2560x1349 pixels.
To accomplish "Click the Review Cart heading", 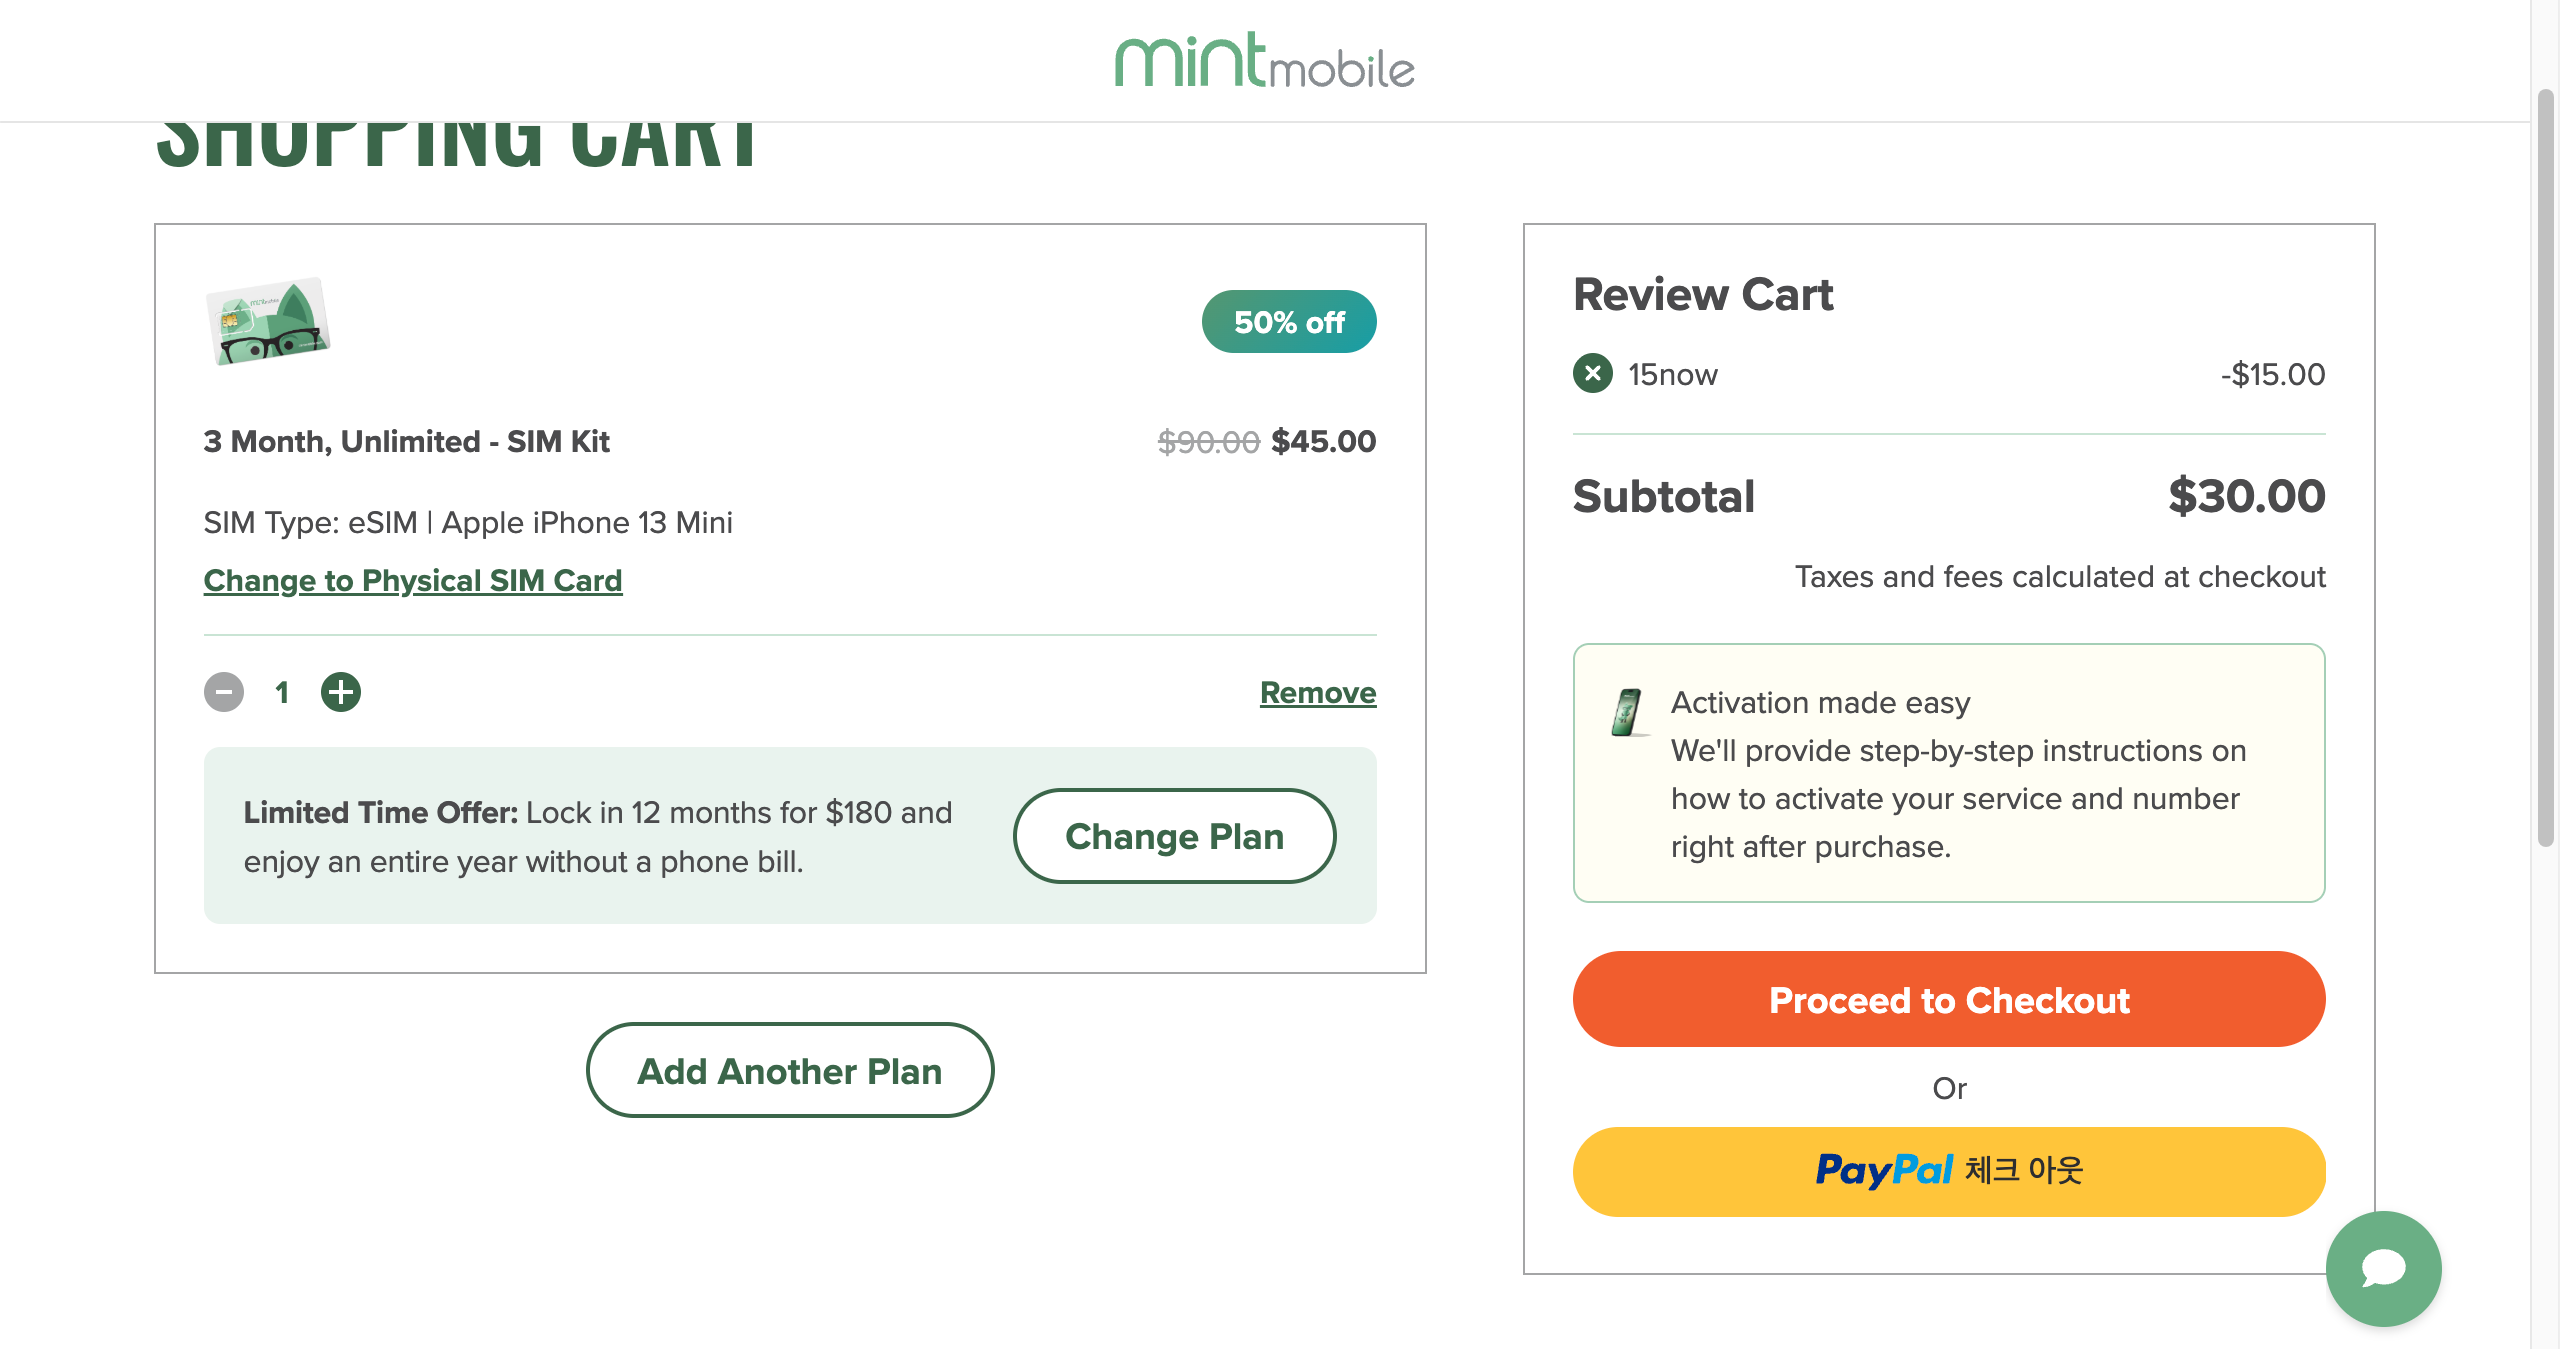I will [1703, 295].
